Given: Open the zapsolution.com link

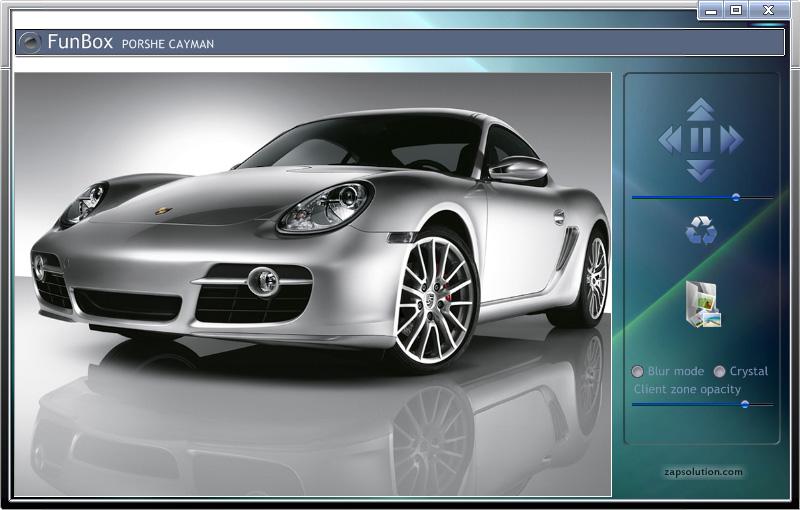Looking at the screenshot, I should (703, 472).
